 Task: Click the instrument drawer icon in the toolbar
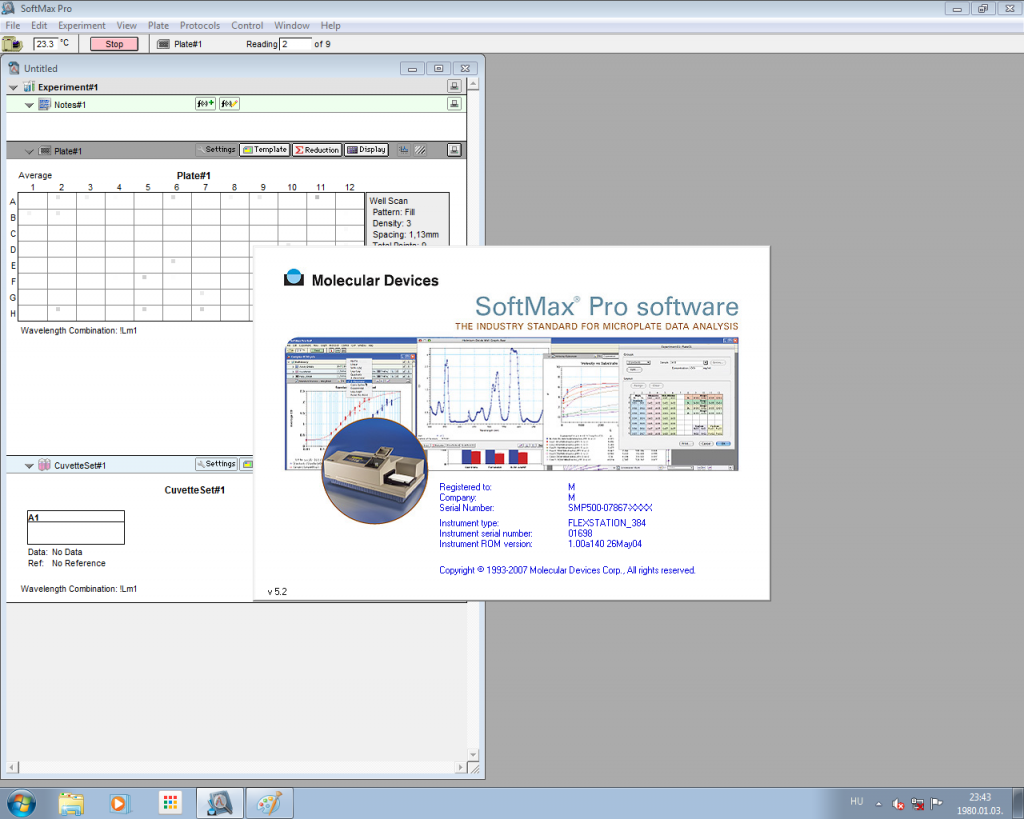point(13,44)
